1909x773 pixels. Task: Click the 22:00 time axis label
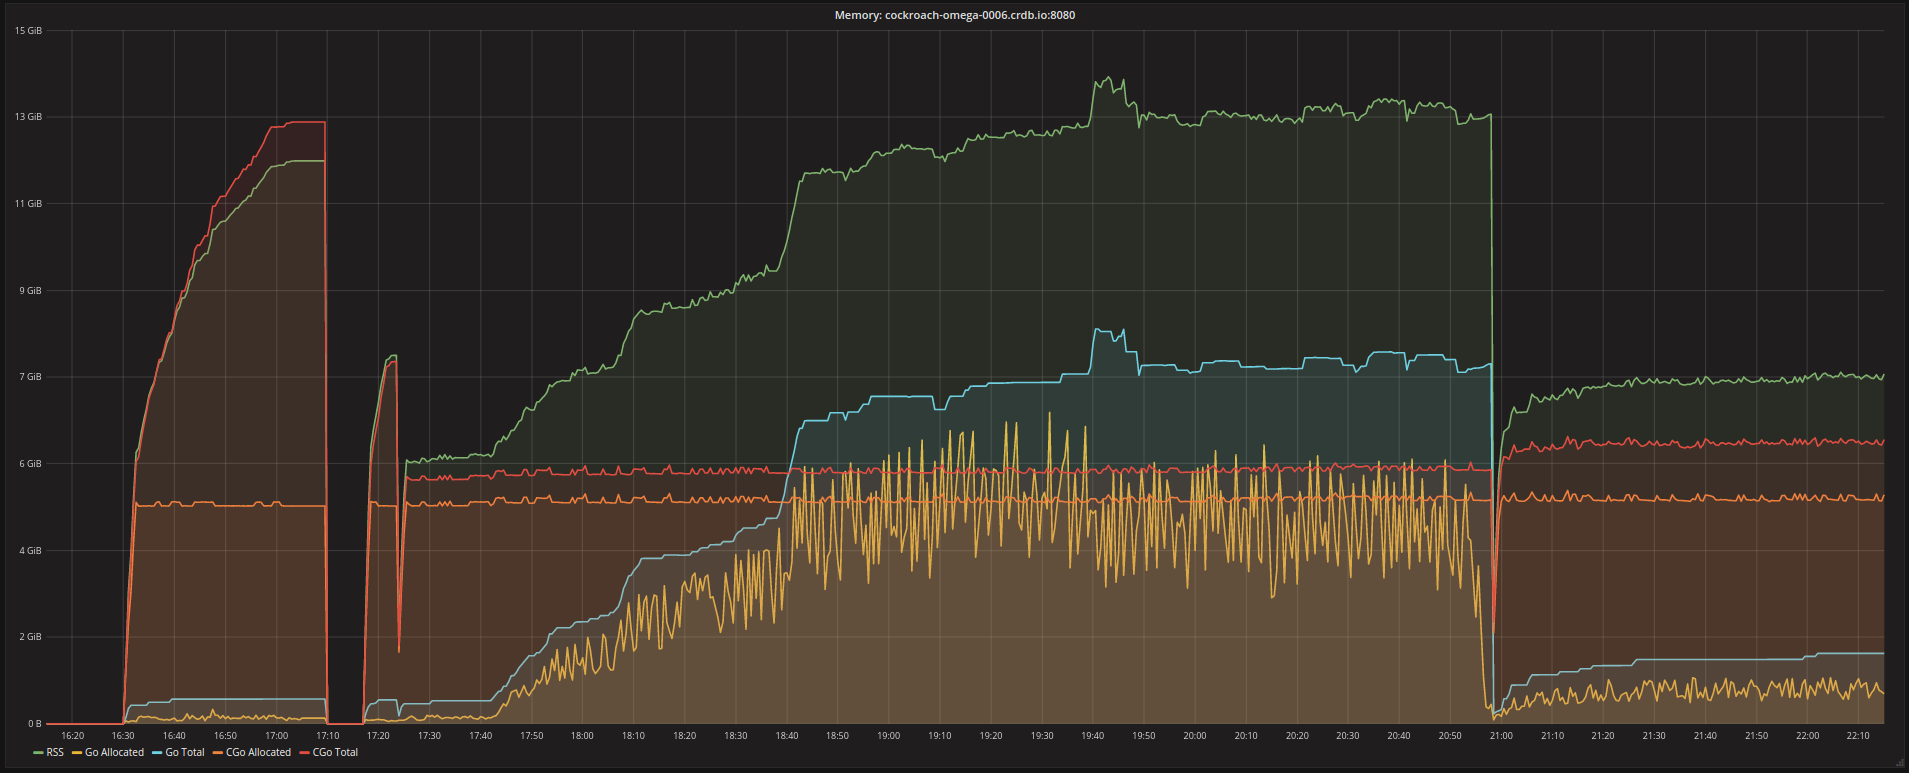[1807, 736]
